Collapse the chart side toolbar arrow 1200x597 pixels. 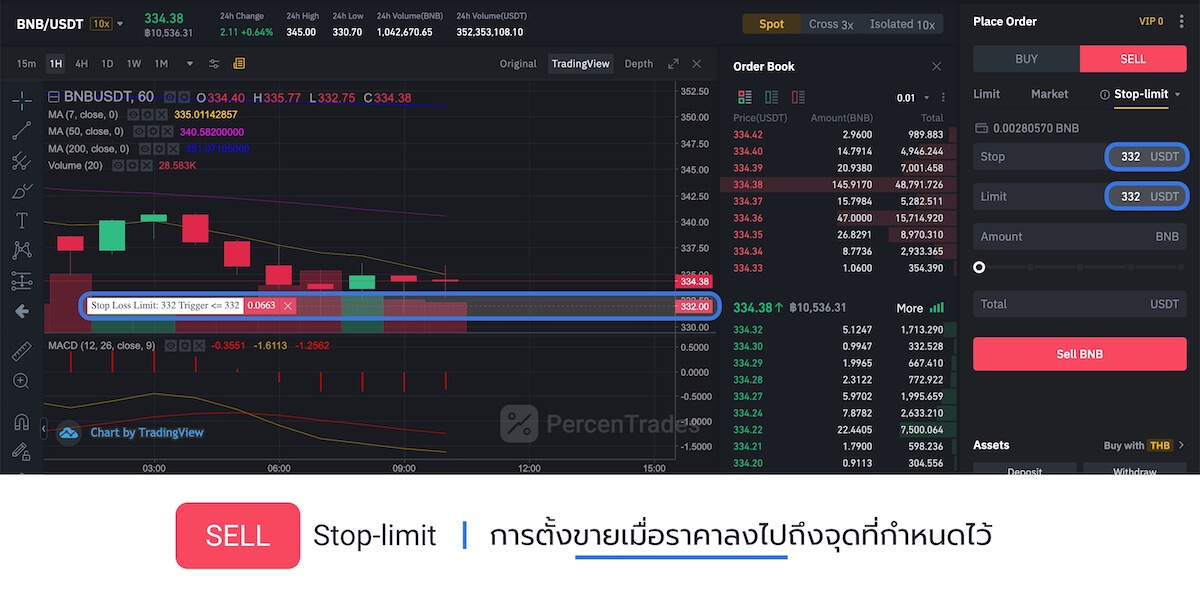[x=43, y=429]
